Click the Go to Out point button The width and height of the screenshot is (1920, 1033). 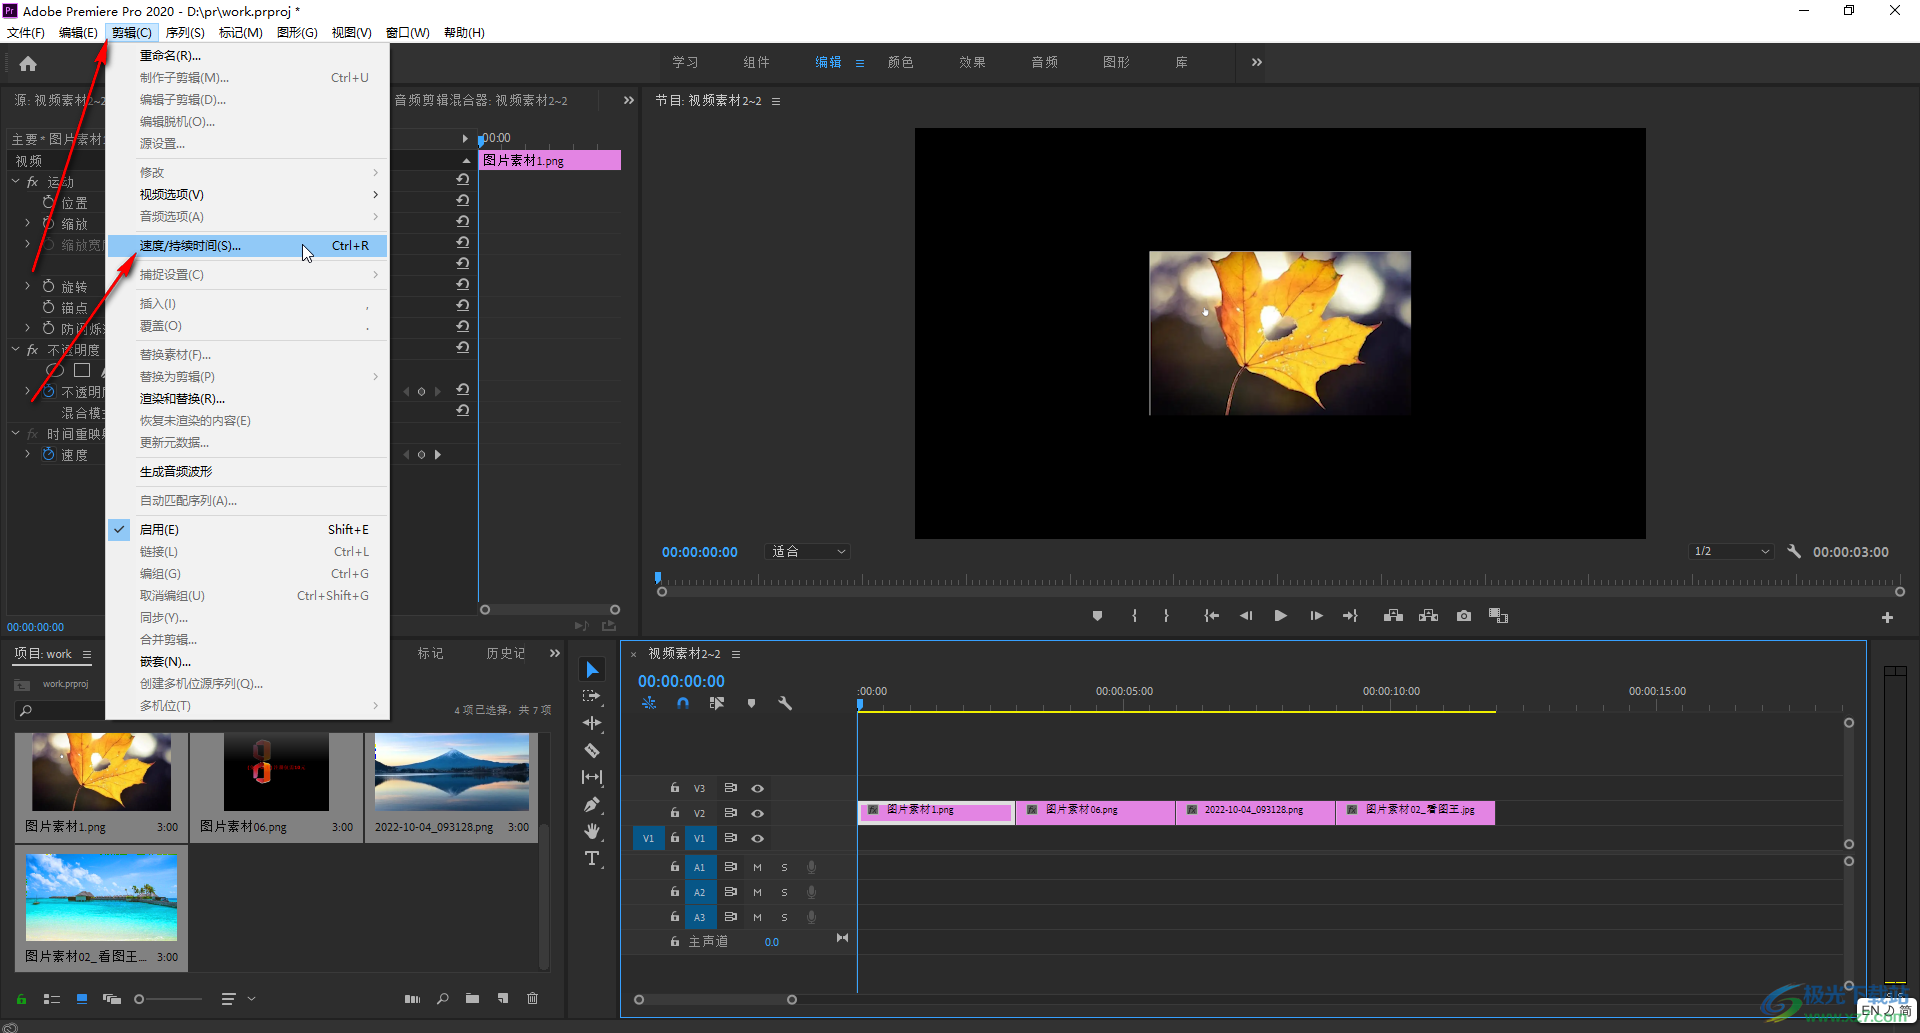pyautogui.click(x=1350, y=616)
